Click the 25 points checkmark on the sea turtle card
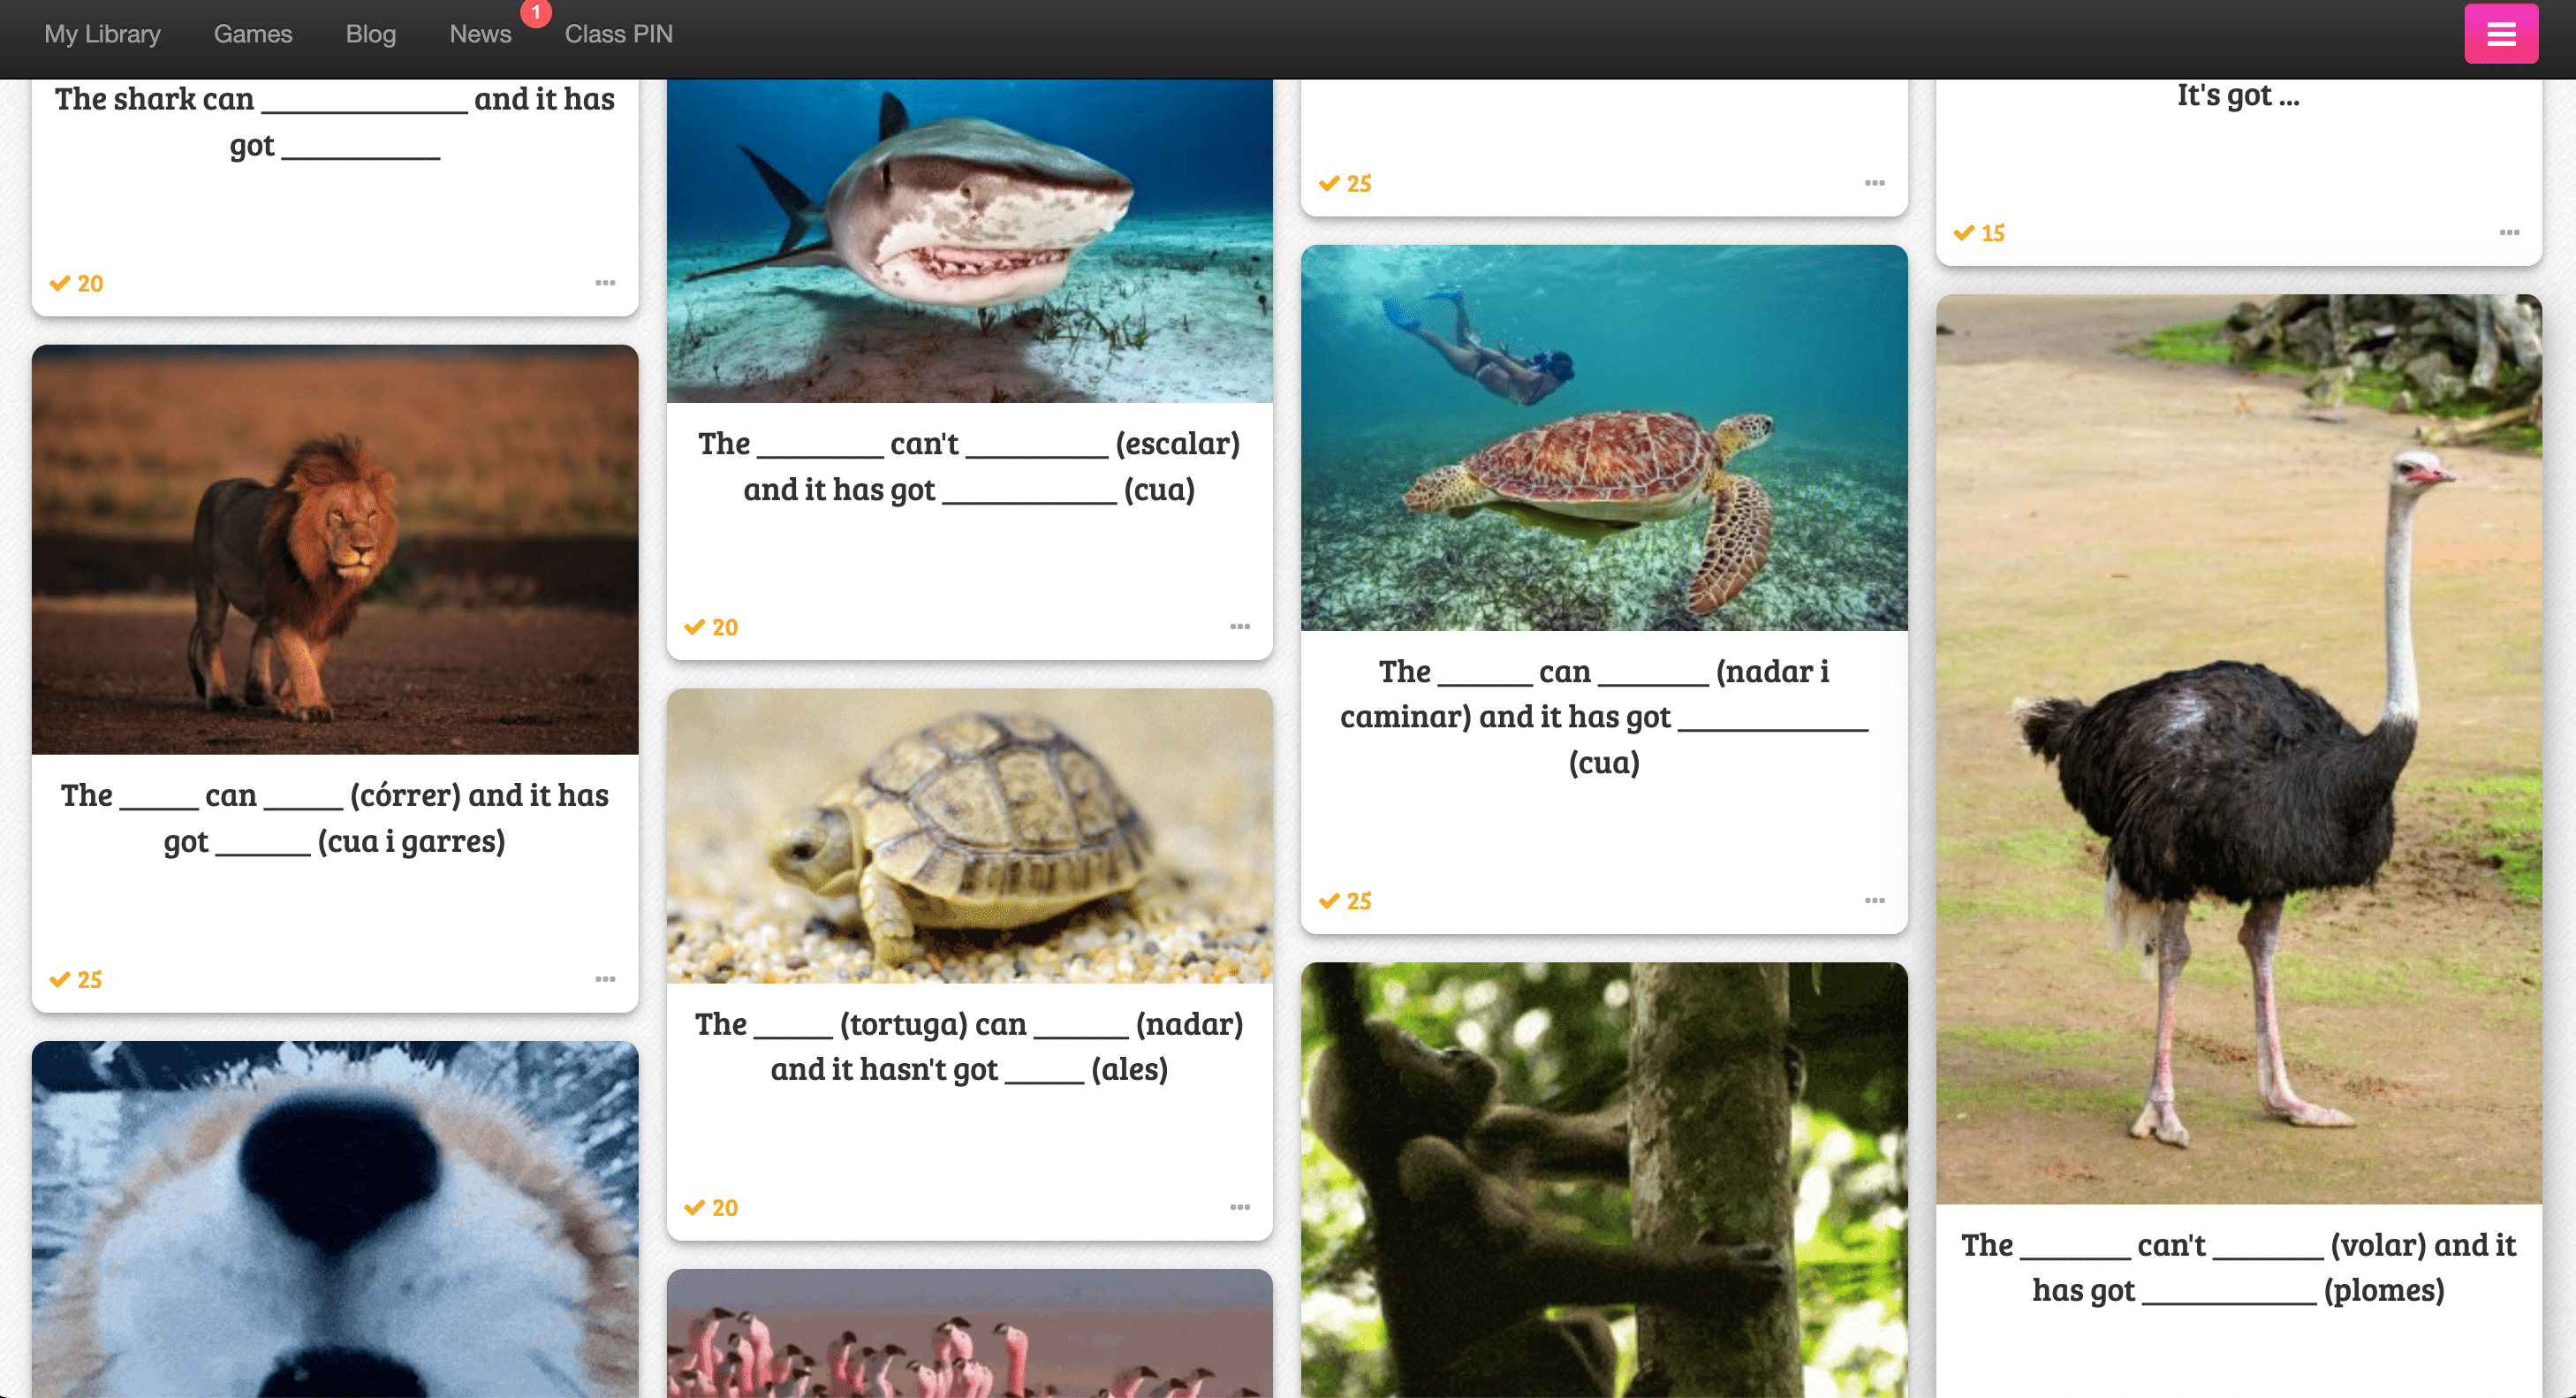The width and height of the screenshot is (2576, 1398). [x=1345, y=901]
